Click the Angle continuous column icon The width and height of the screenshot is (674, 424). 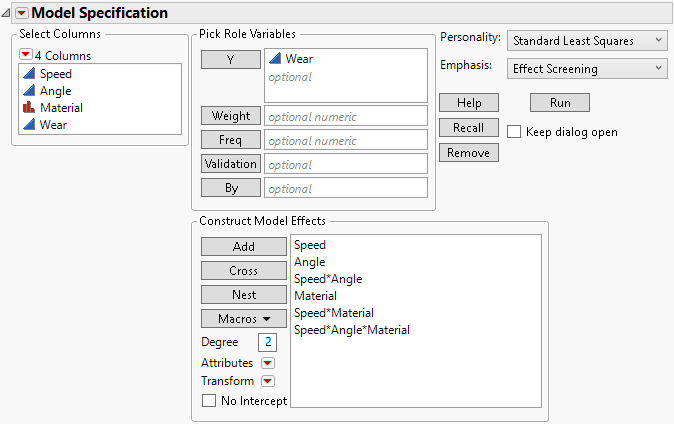(29, 91)
